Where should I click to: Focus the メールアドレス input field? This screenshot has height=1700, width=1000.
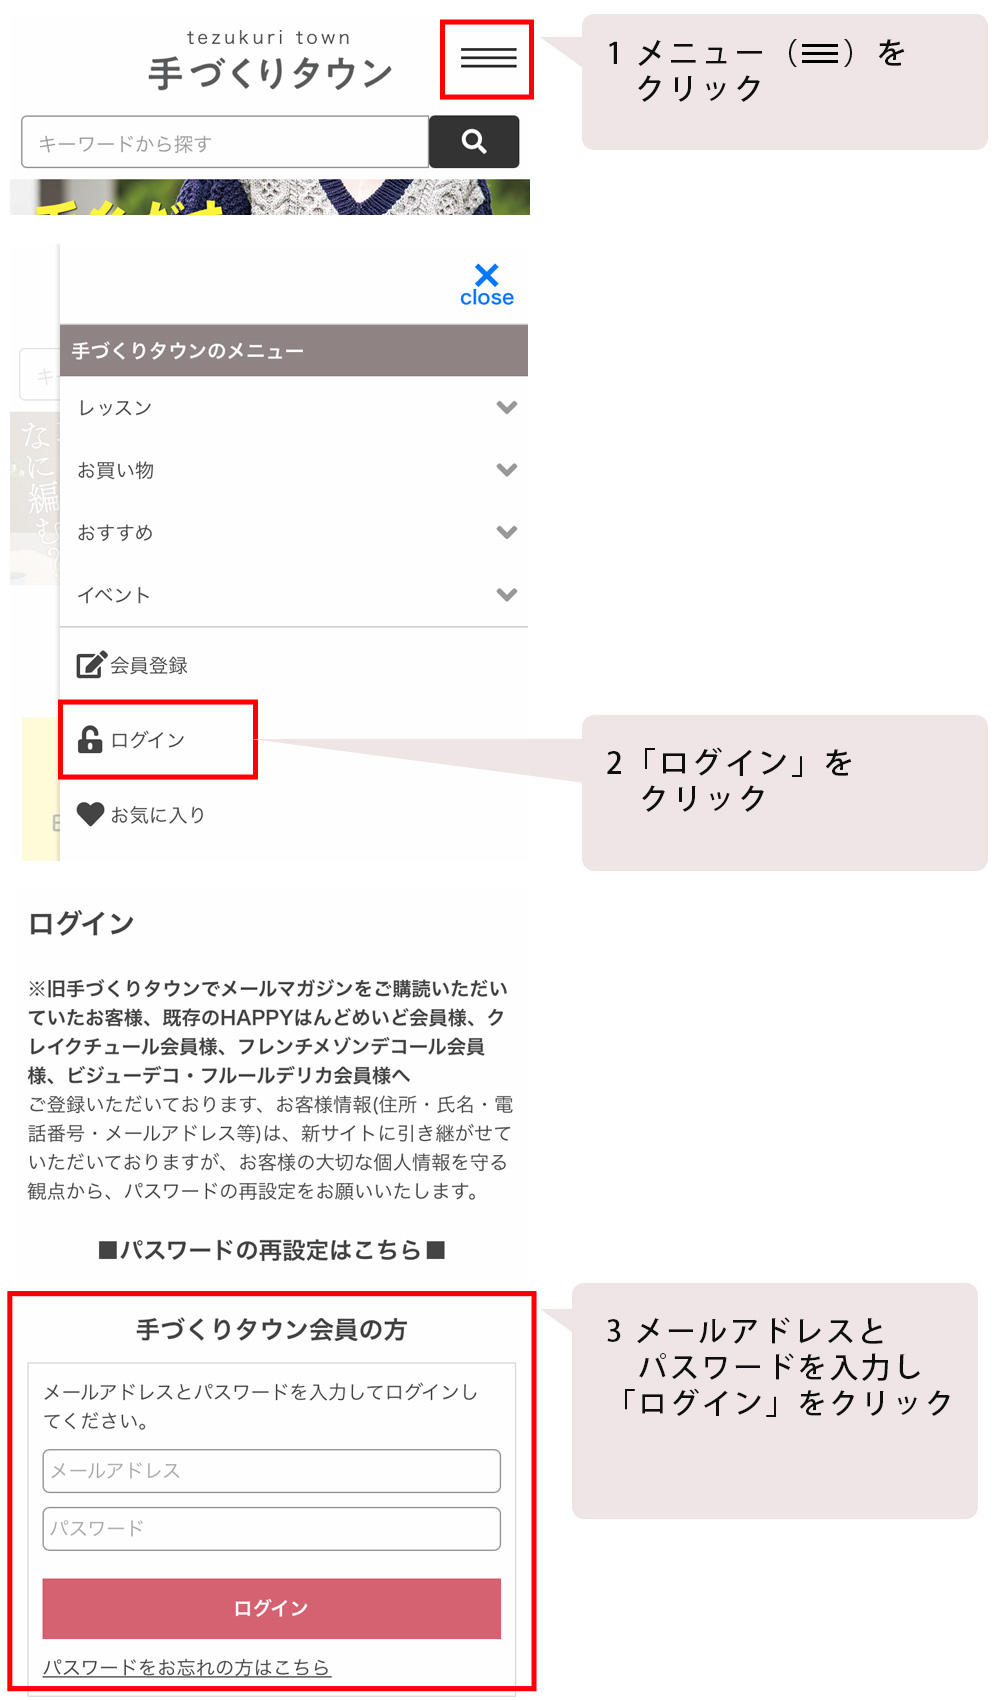click(271, 1471)
